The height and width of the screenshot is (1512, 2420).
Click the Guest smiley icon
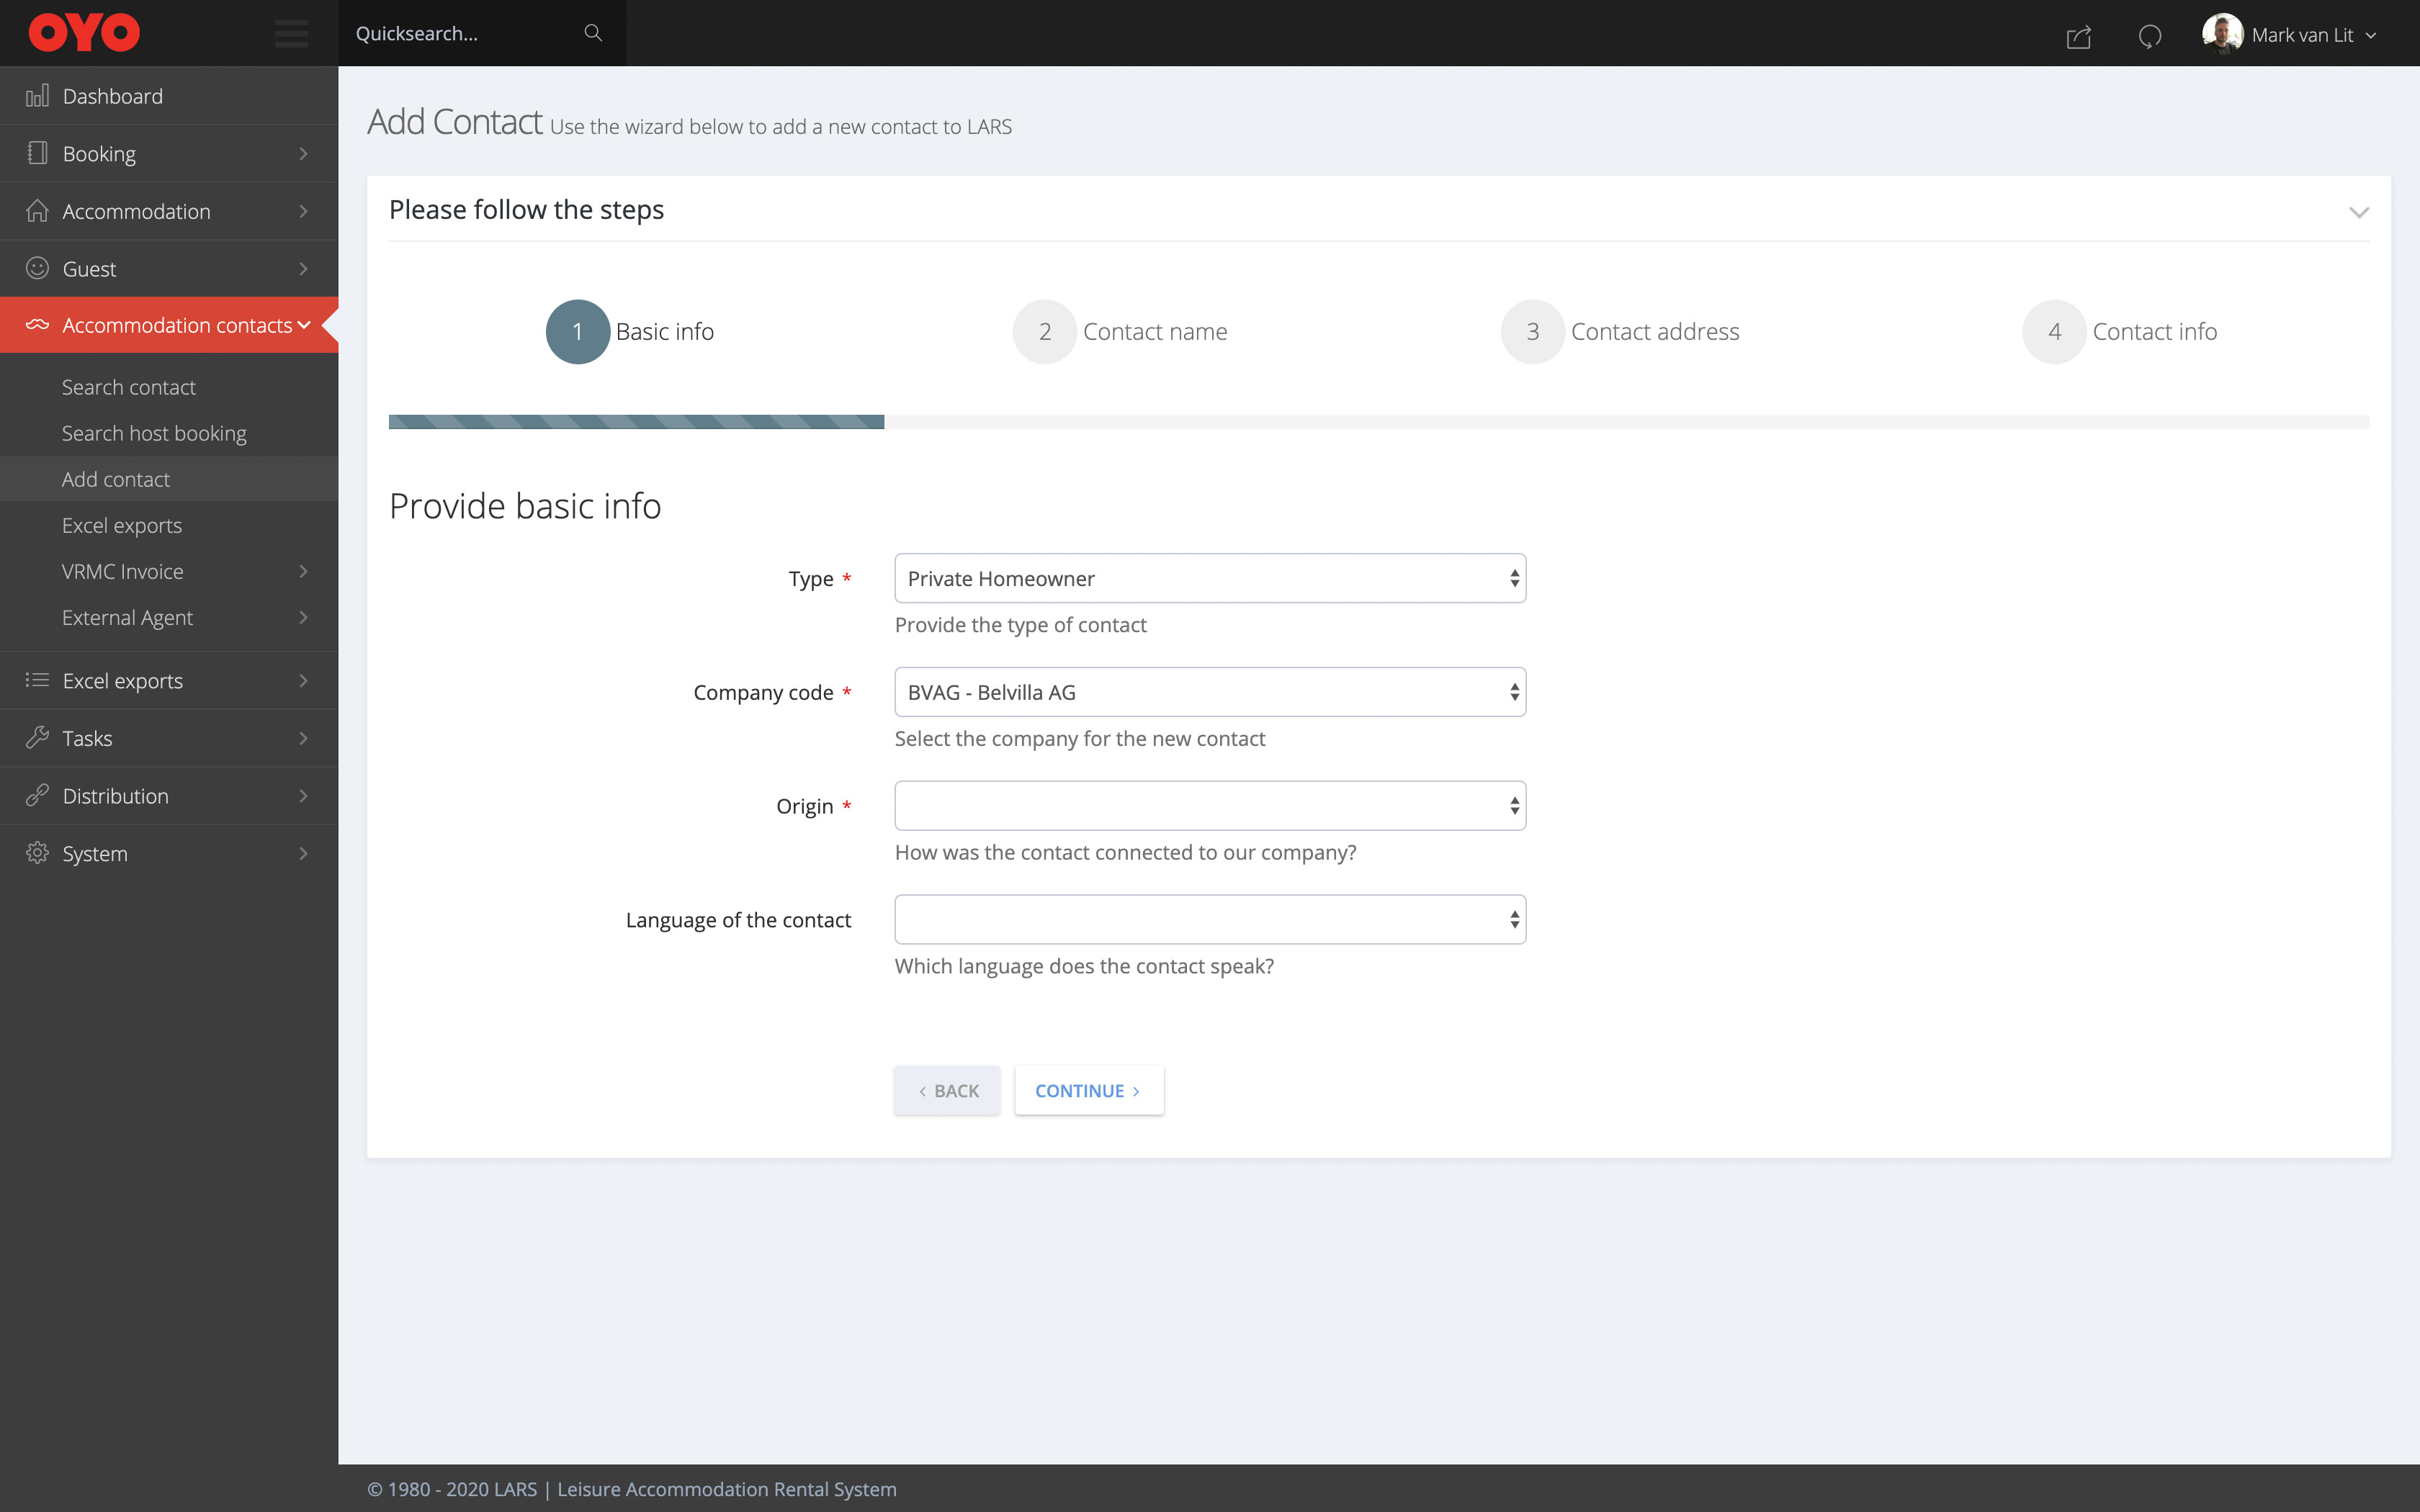(37, 268)
